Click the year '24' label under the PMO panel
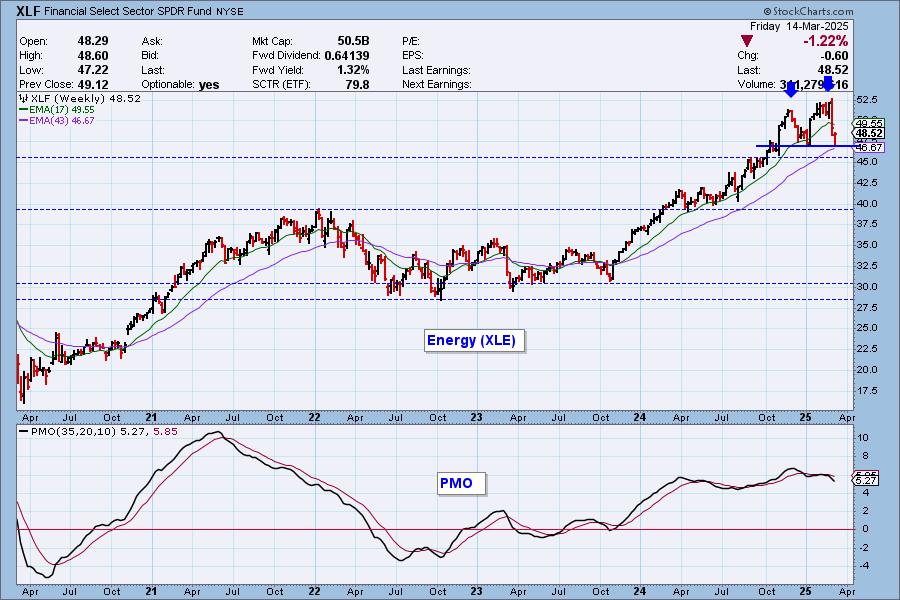The height and width of the screenshot is (600, 900). pyautogui.click(x=640, y=591)
